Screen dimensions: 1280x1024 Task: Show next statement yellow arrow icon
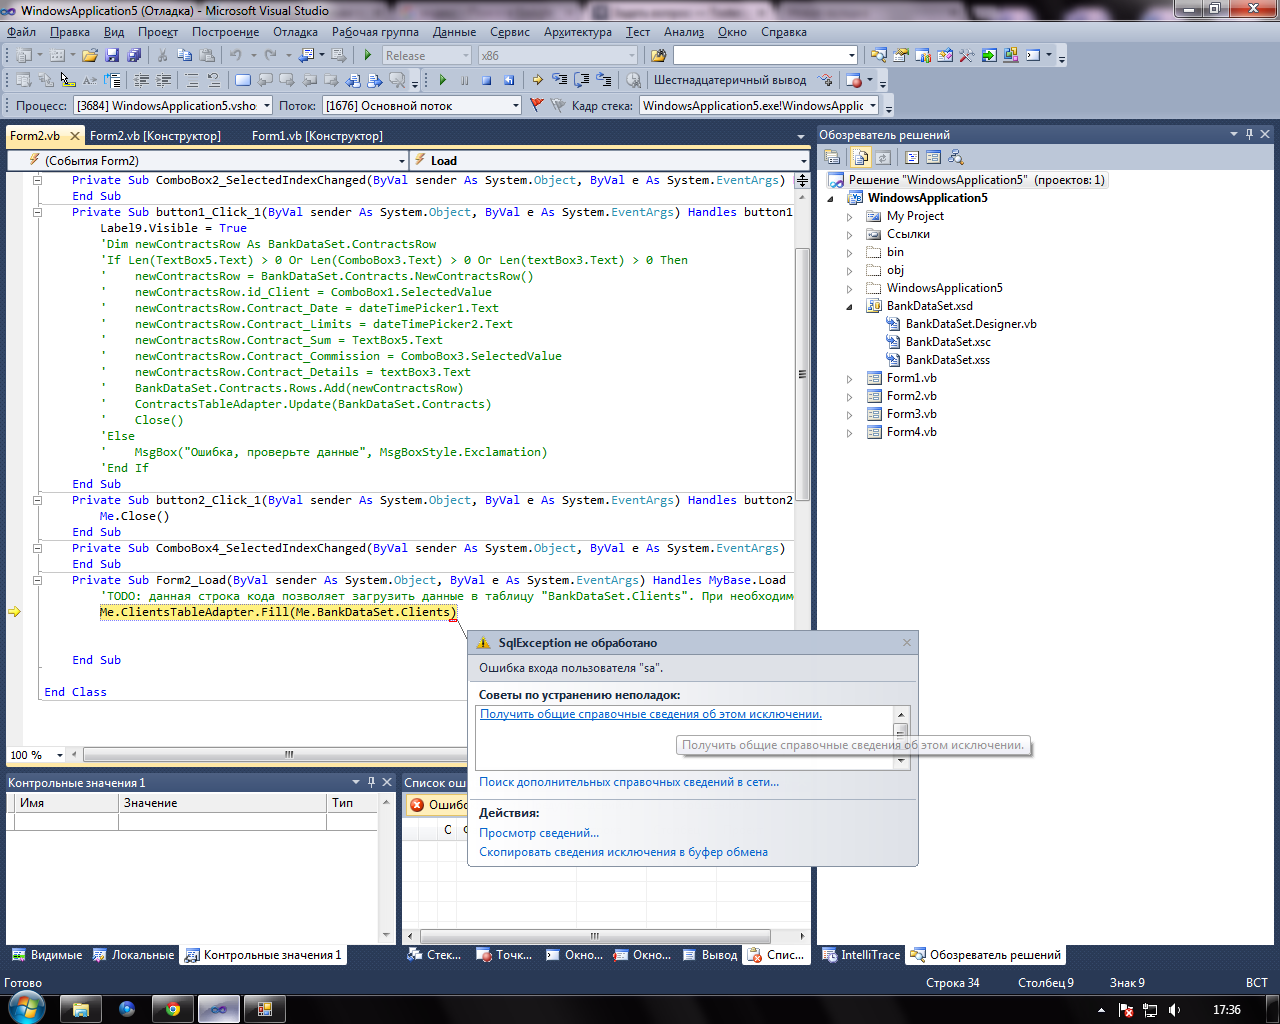(537, 80)
